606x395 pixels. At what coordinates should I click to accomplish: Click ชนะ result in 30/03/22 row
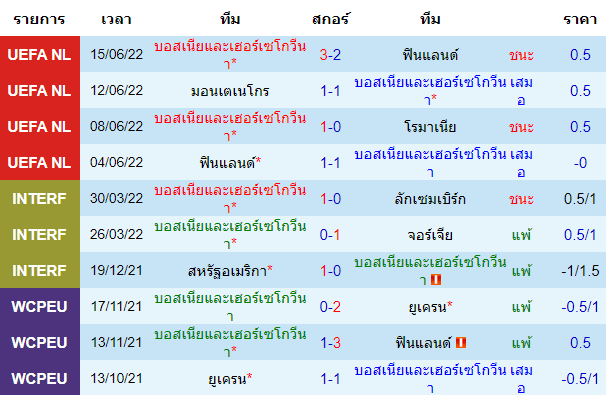tap(521, 199)
